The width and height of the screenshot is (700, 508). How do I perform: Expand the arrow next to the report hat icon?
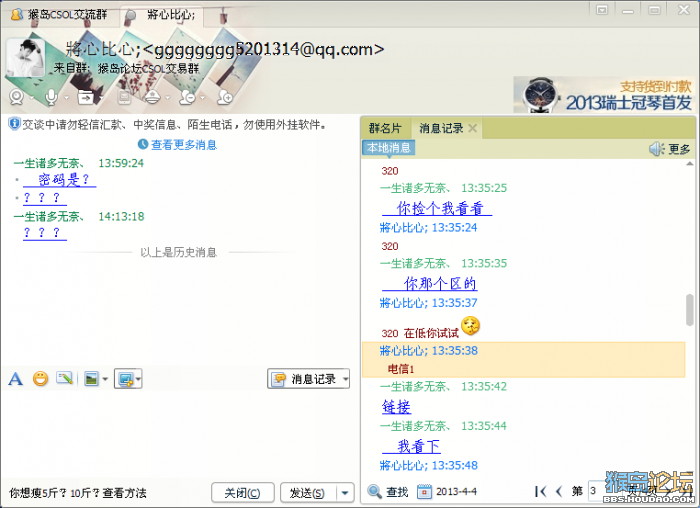click(x=167, y=98)
